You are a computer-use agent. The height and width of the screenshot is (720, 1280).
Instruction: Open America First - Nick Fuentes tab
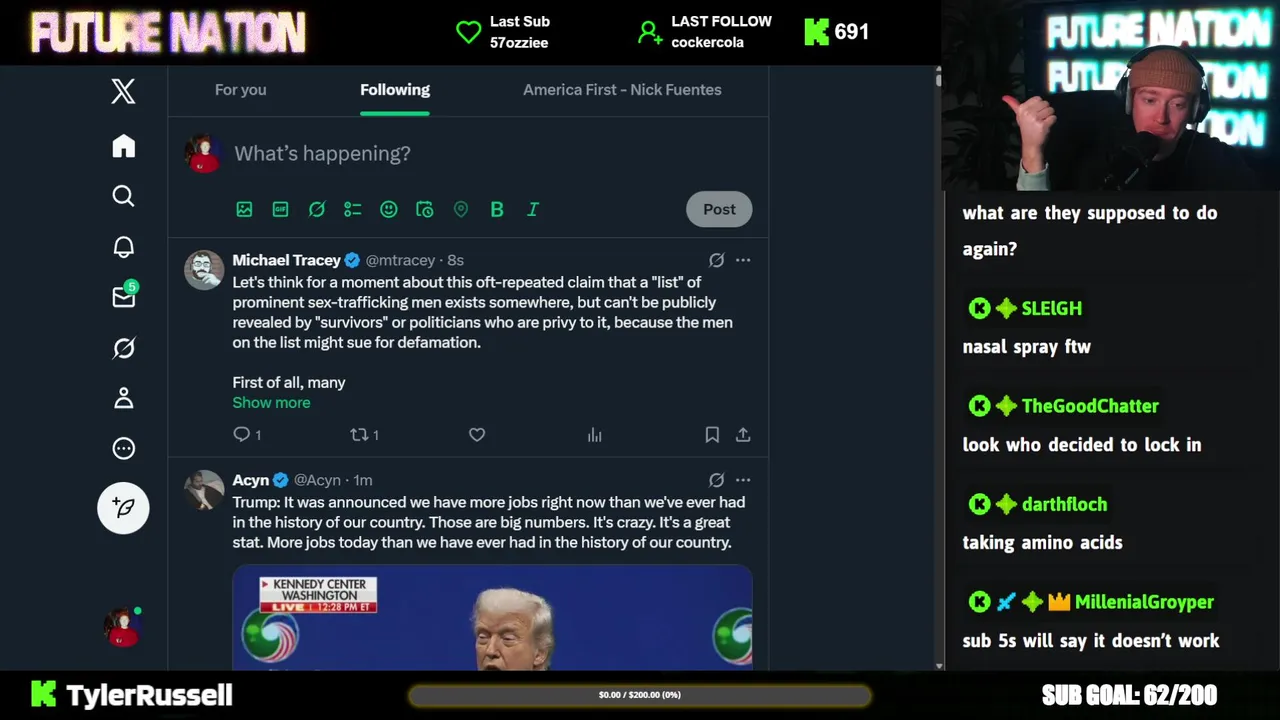point(622,89)
